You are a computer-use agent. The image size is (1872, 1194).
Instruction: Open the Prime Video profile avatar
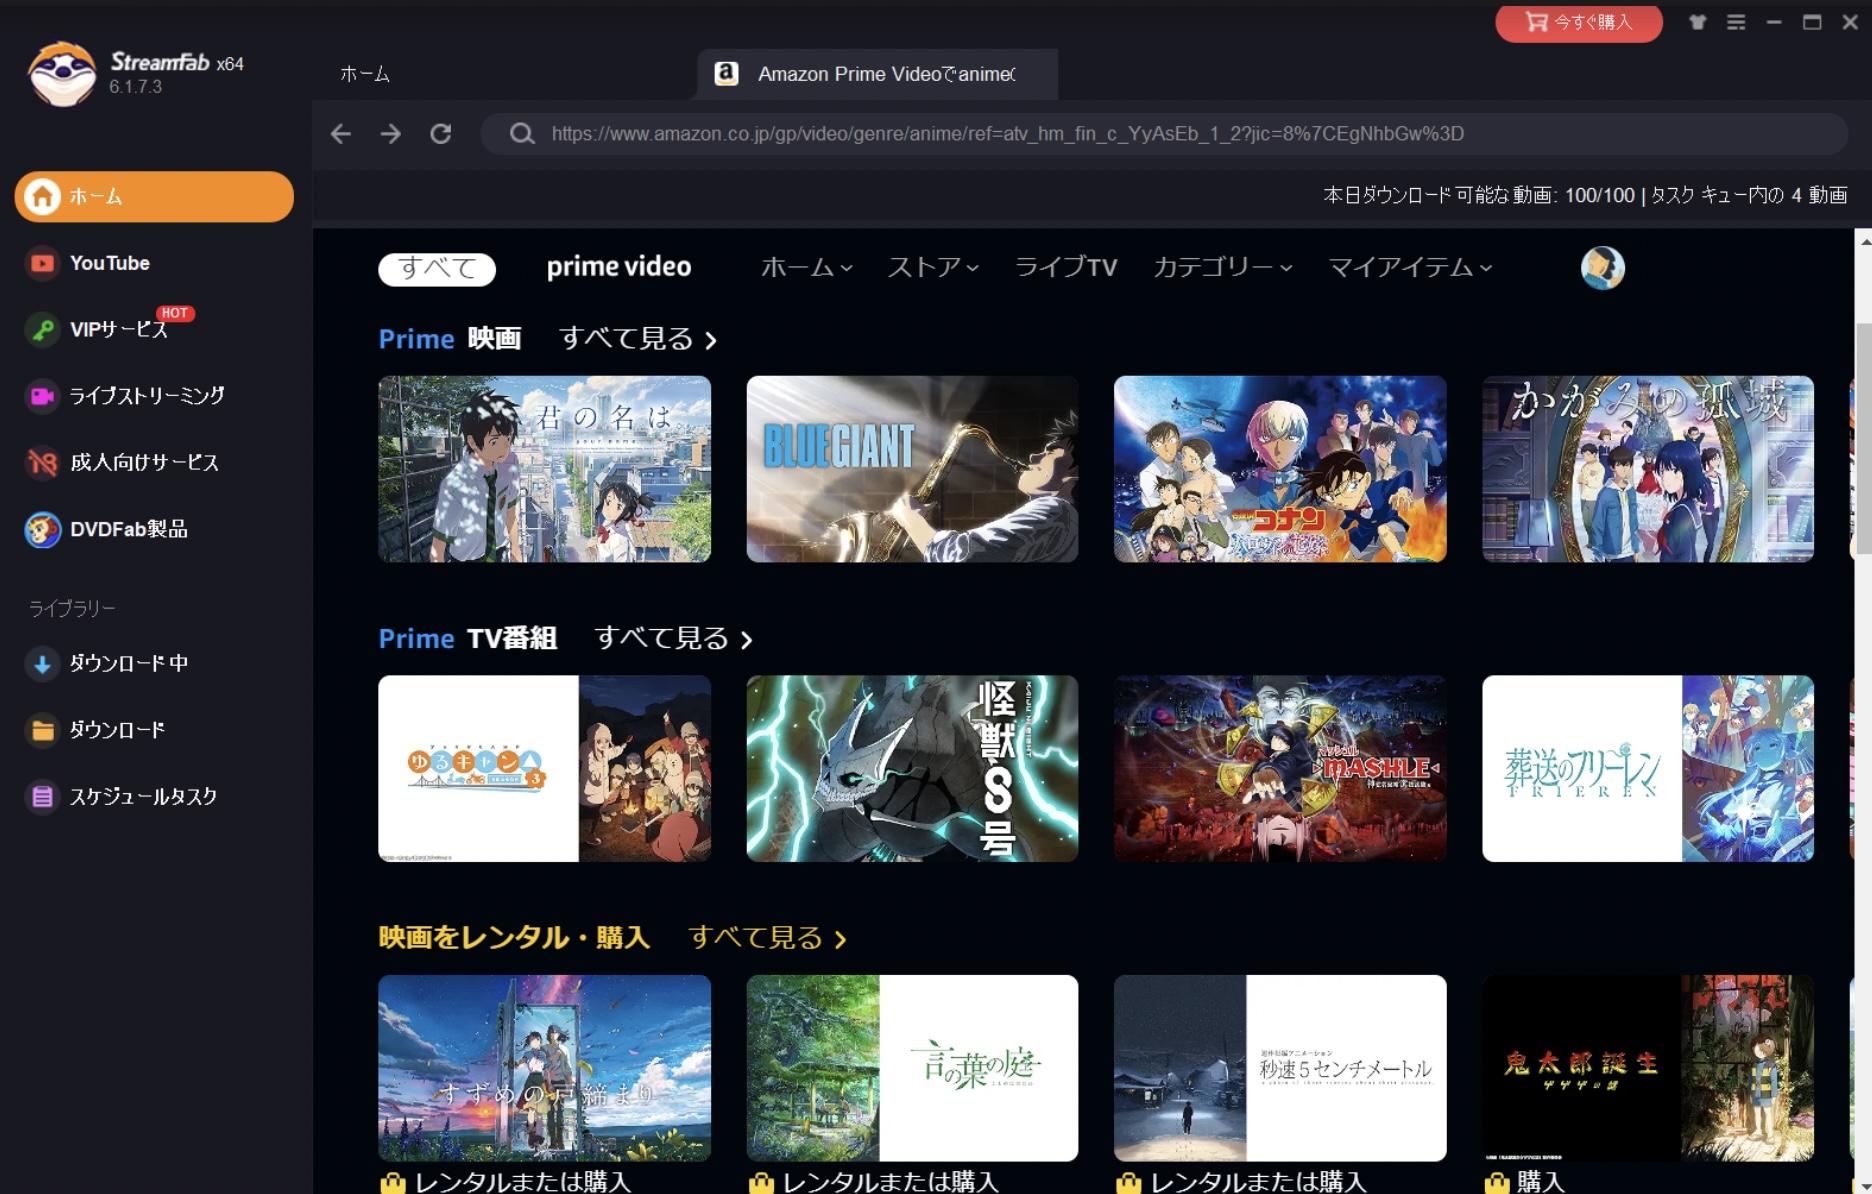1602,268
